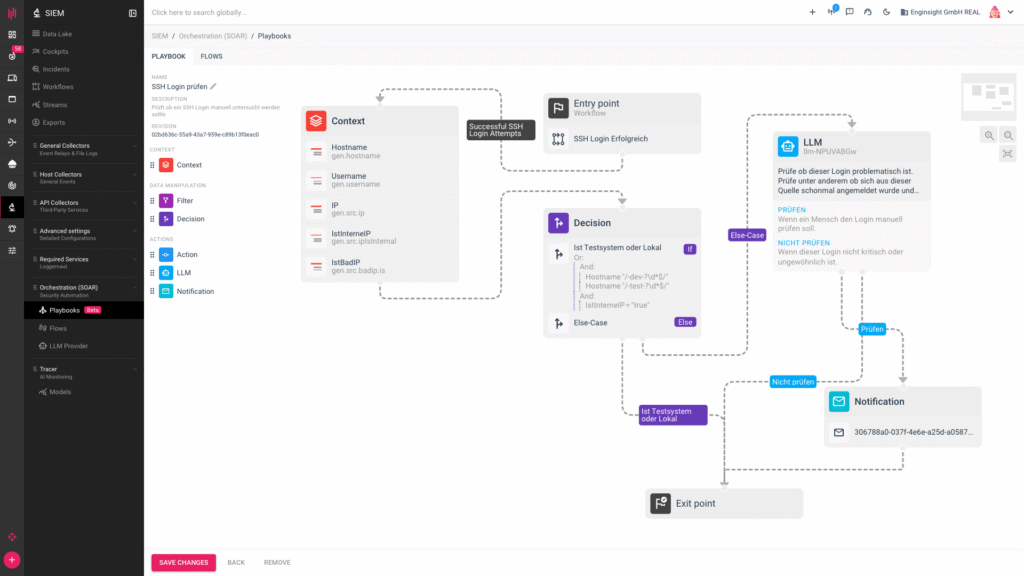Click the zoom in magnifier icon
The image size is (1024, 576).
[989, 135]
